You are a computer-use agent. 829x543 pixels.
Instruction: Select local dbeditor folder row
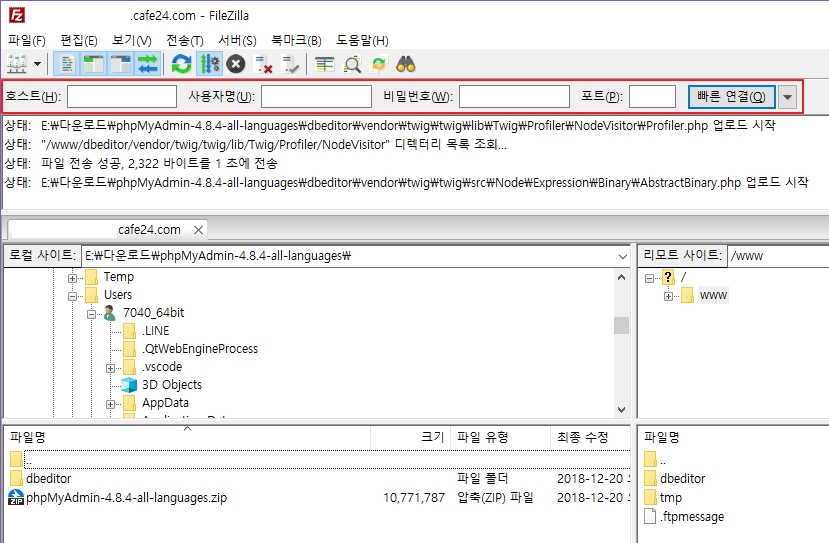tap(319, 478)
